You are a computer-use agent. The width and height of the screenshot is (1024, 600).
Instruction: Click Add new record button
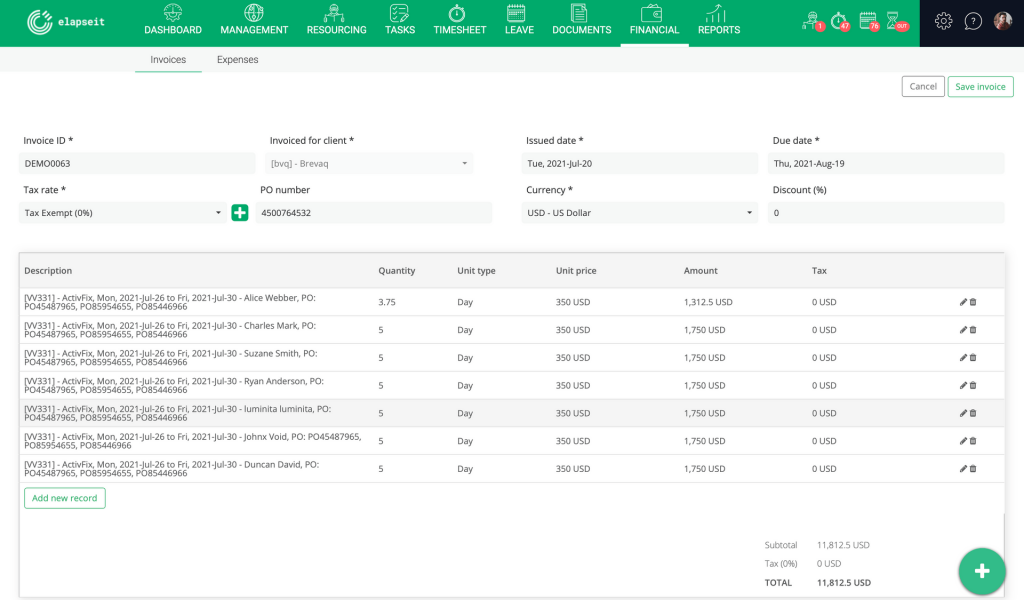point(65,498)
